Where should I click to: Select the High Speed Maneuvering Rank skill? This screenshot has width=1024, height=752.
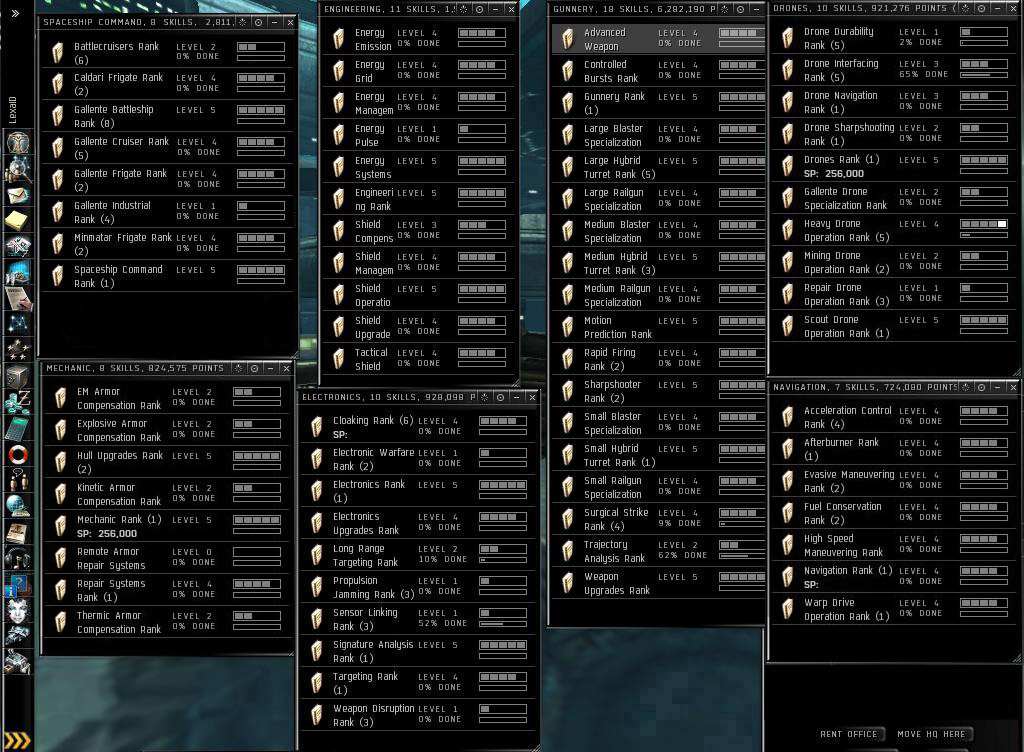click(892, 545)
